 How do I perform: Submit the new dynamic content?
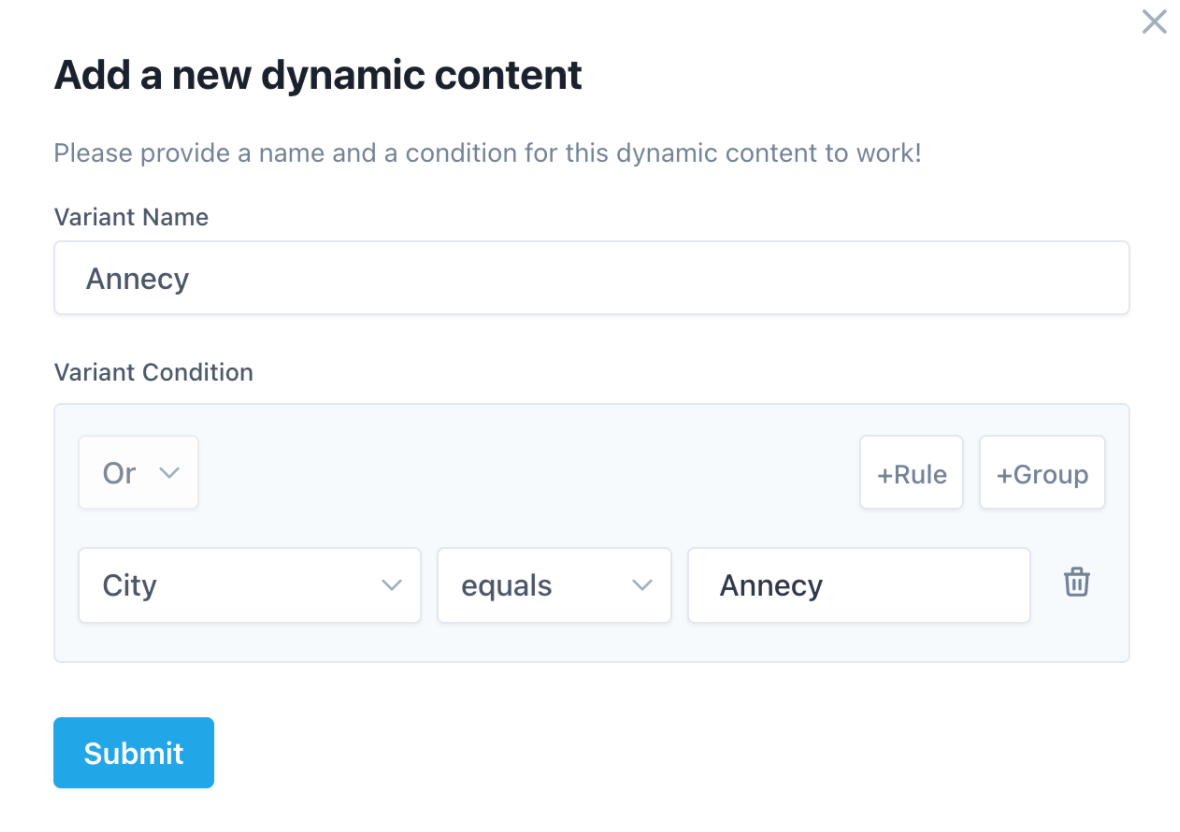click(133, 752)
